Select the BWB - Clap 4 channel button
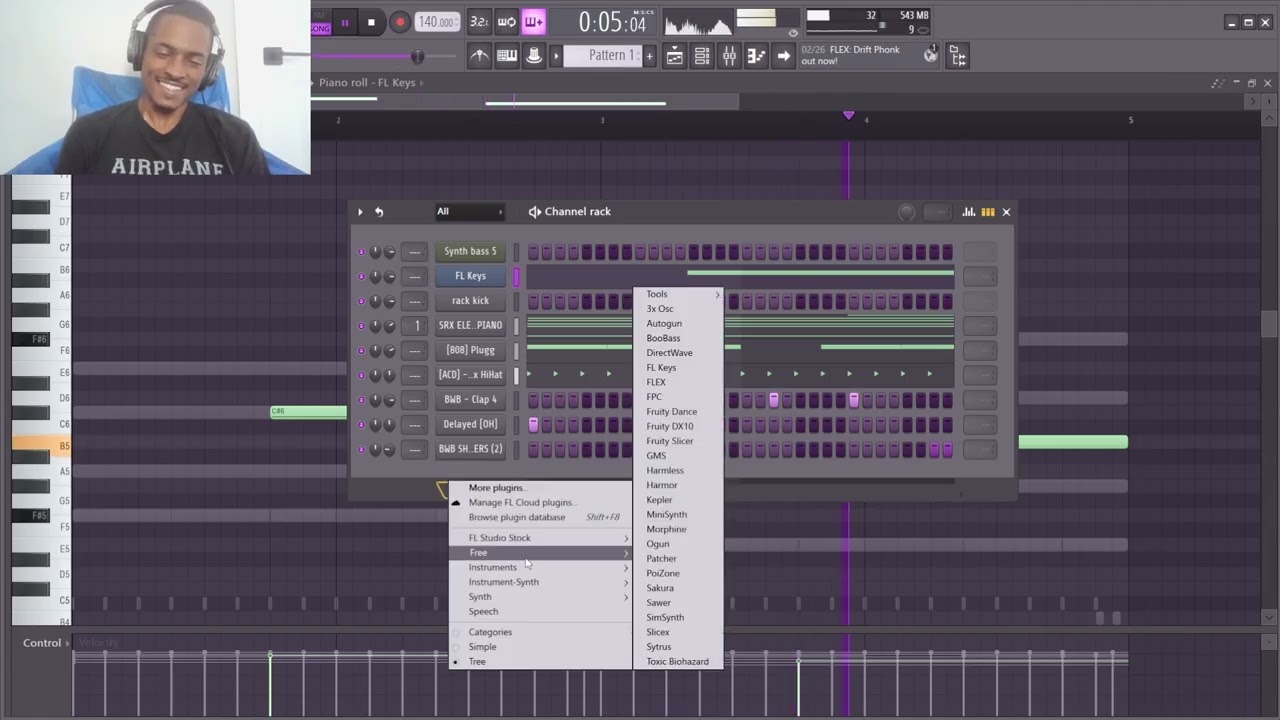This screenshot has width=1280, height=720. (x=470, y=400)
